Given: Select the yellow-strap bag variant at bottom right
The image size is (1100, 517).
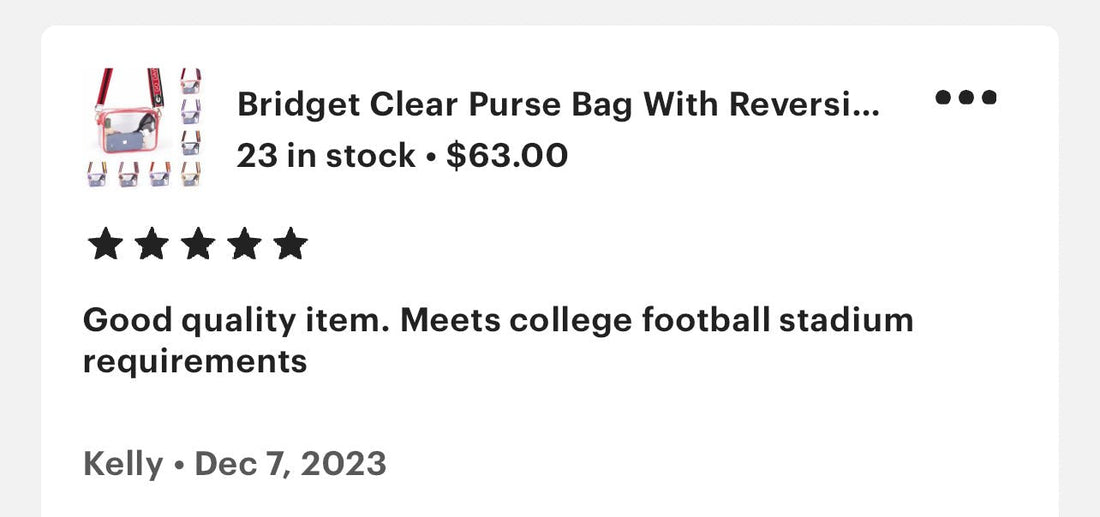Looking at the screenshot, I should click(191, 174).
